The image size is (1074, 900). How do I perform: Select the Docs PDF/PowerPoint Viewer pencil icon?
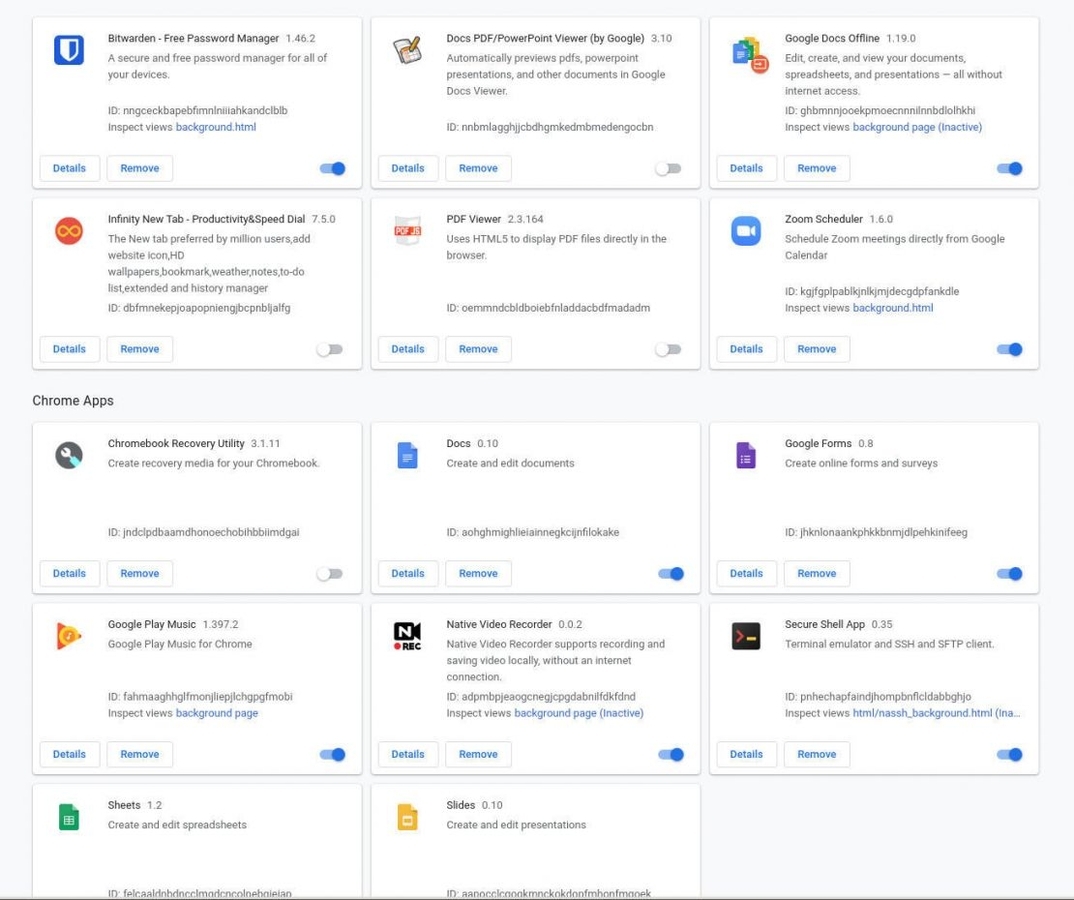406,49
